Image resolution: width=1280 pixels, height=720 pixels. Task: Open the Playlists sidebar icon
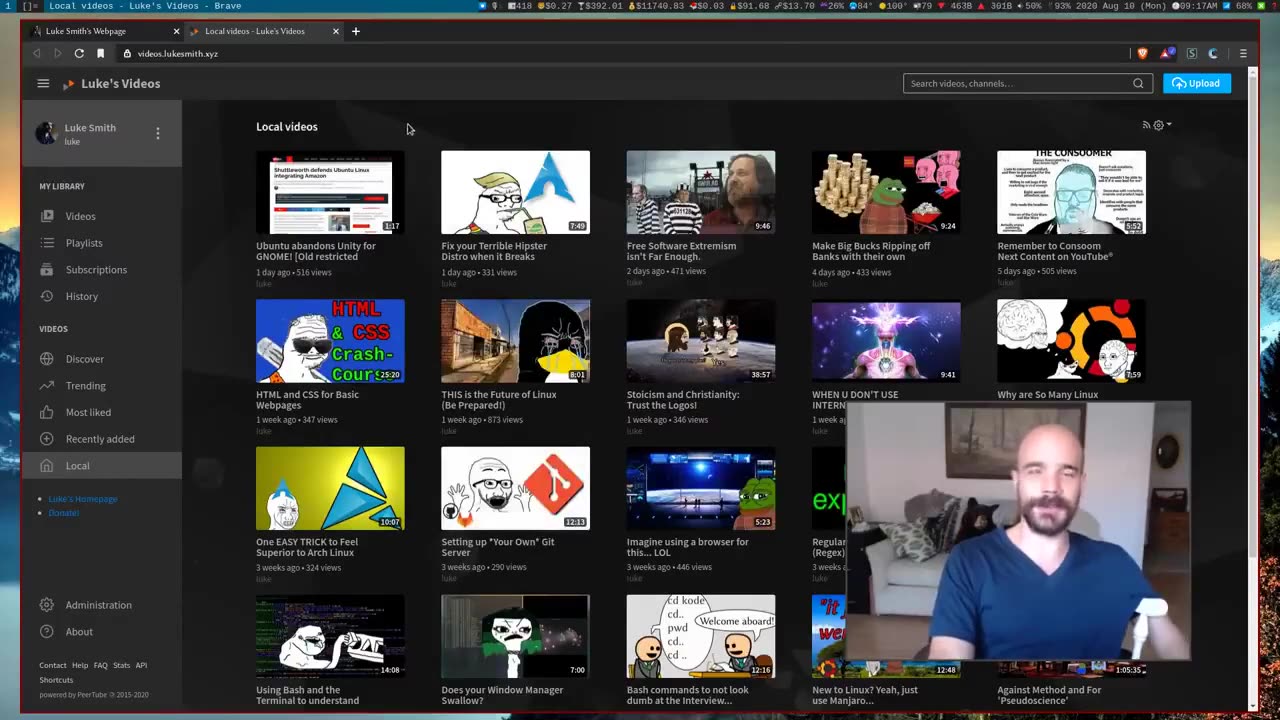pyautogui.click(x=47, y=243)
